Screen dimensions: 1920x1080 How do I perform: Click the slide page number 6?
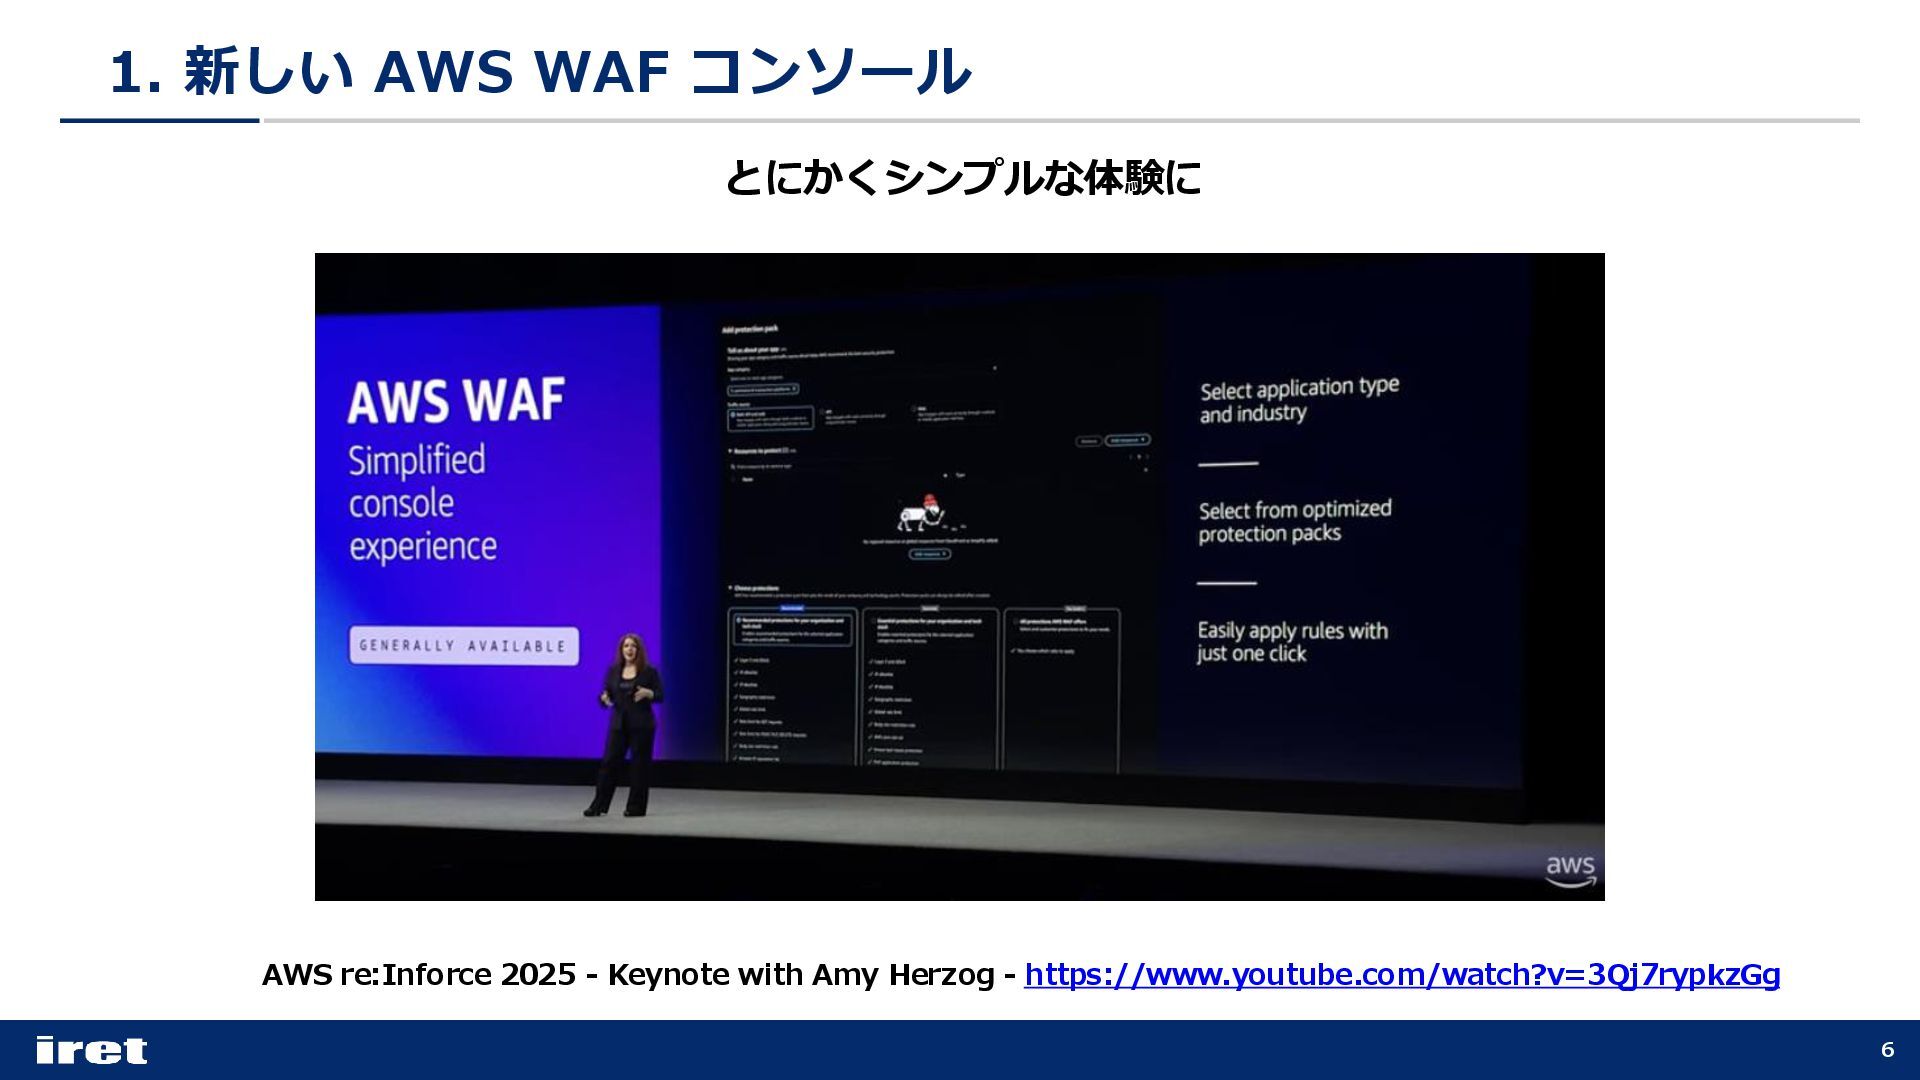click(1888, 1050)
